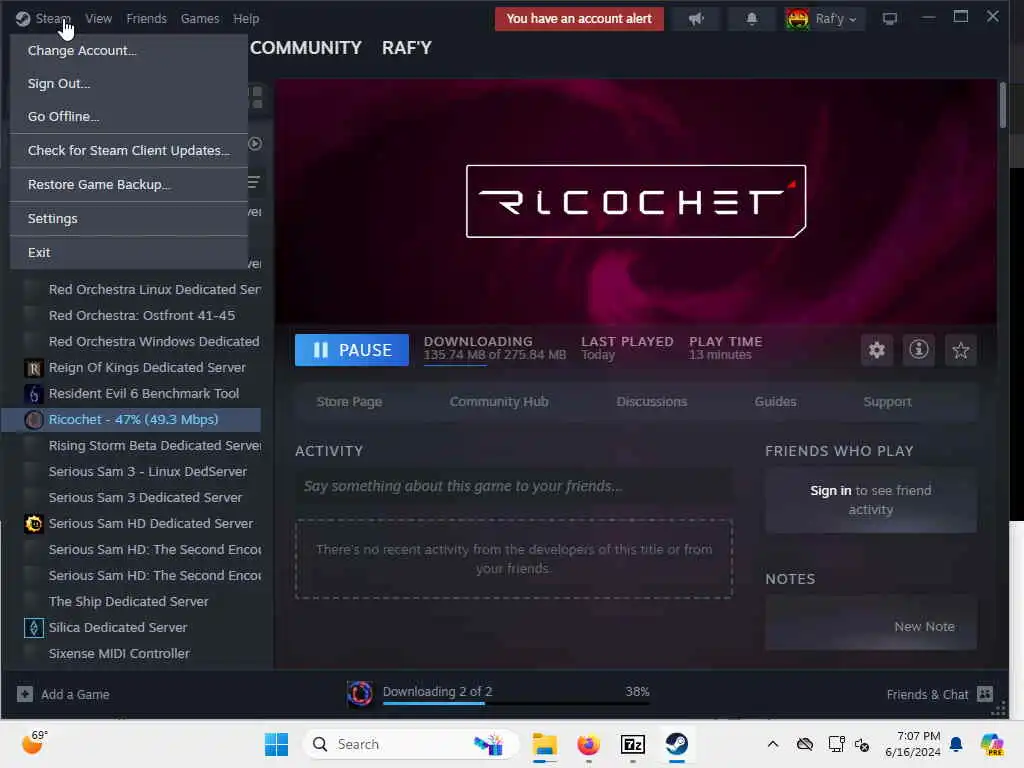Click the Windows taskbar Search box

(x=411, y=744)
